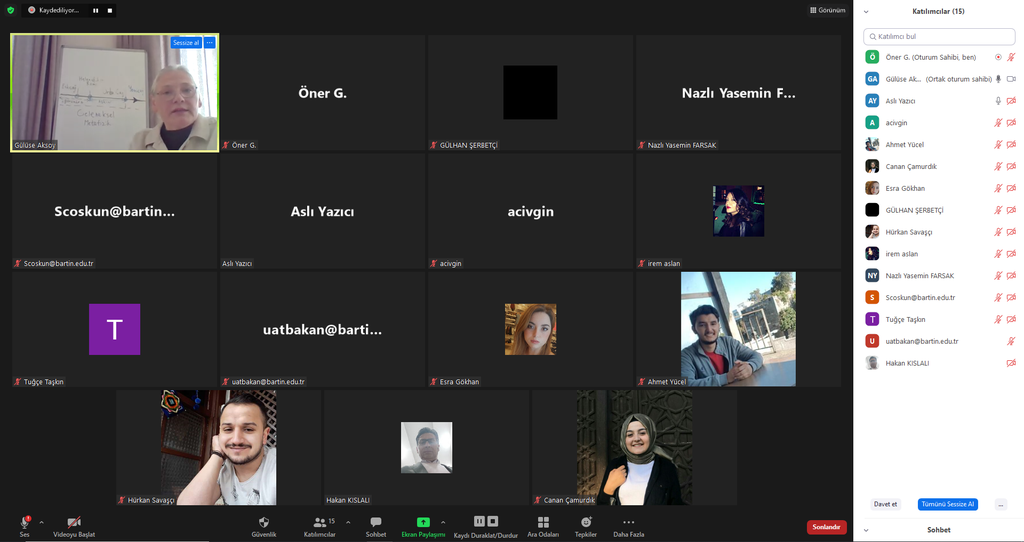Image resolution: width=1024 pixels, height=542 pixels.
Task: Click Davet et invite button
Action: click(886, 504)
